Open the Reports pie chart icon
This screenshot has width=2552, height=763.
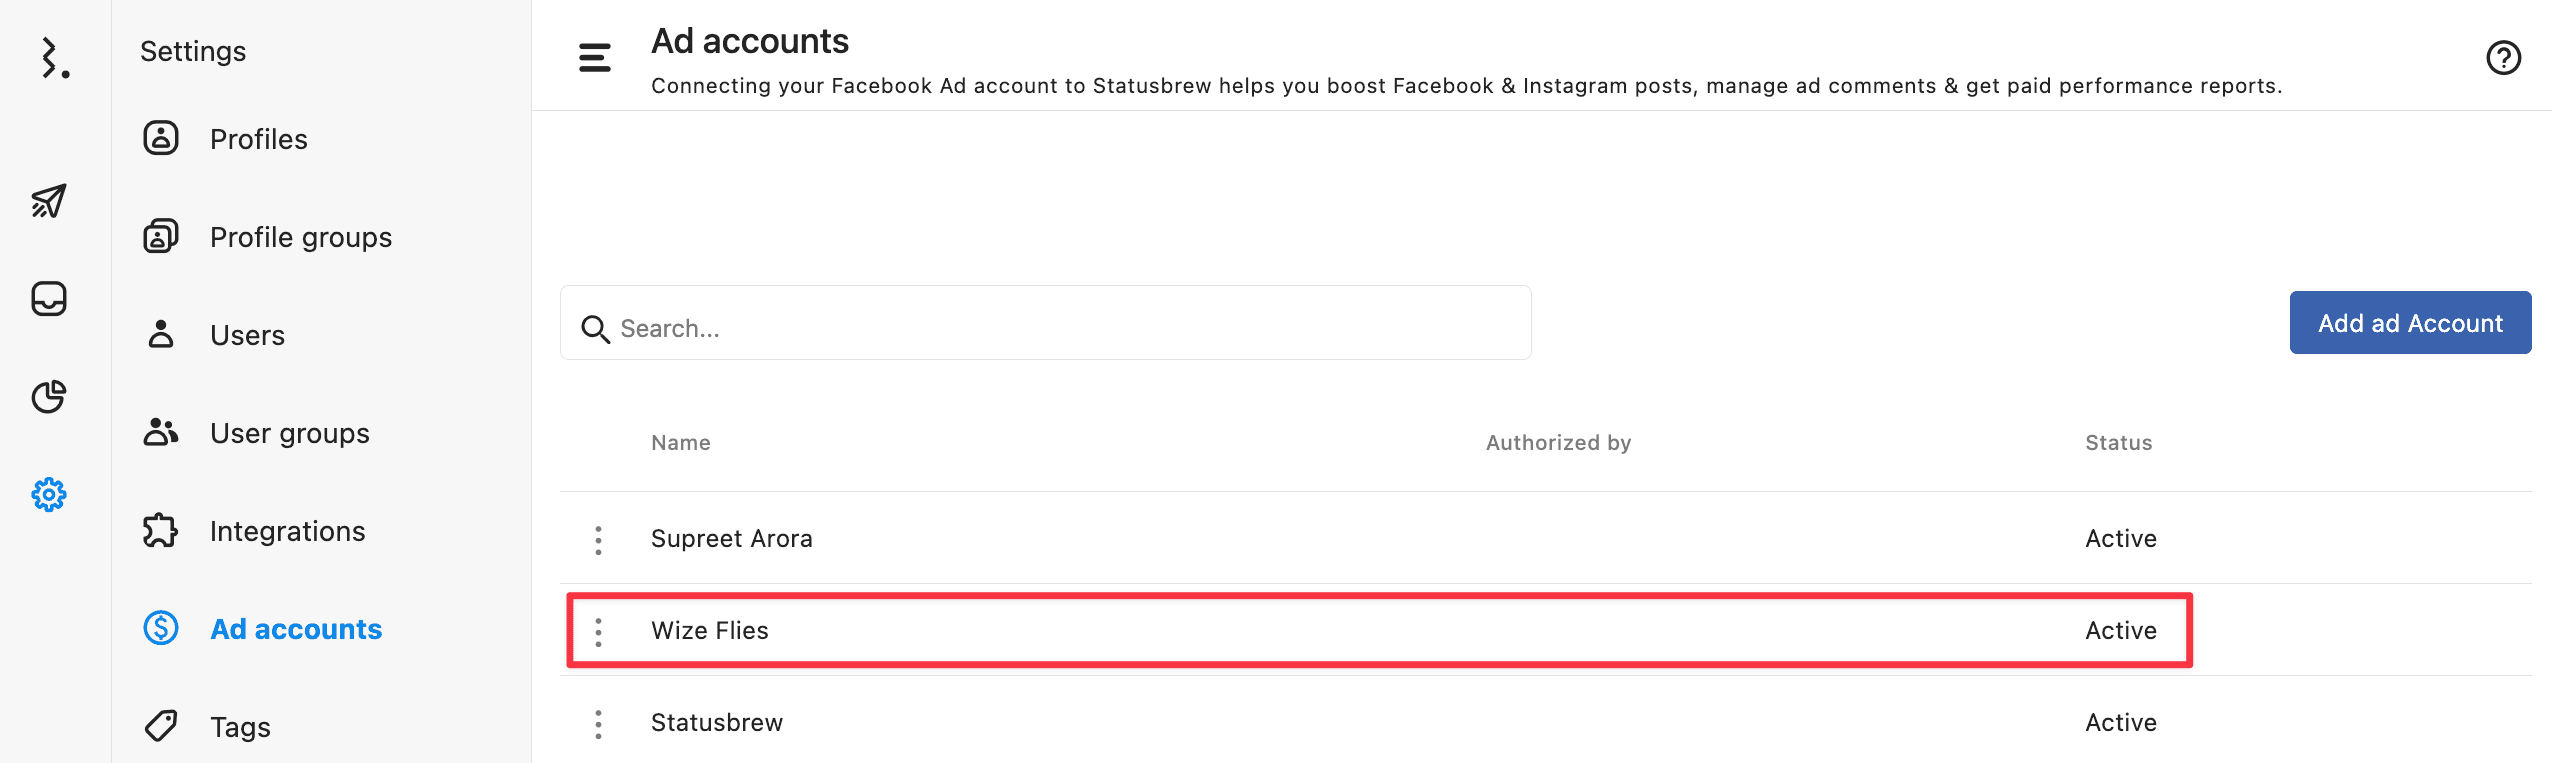[49, 397]
